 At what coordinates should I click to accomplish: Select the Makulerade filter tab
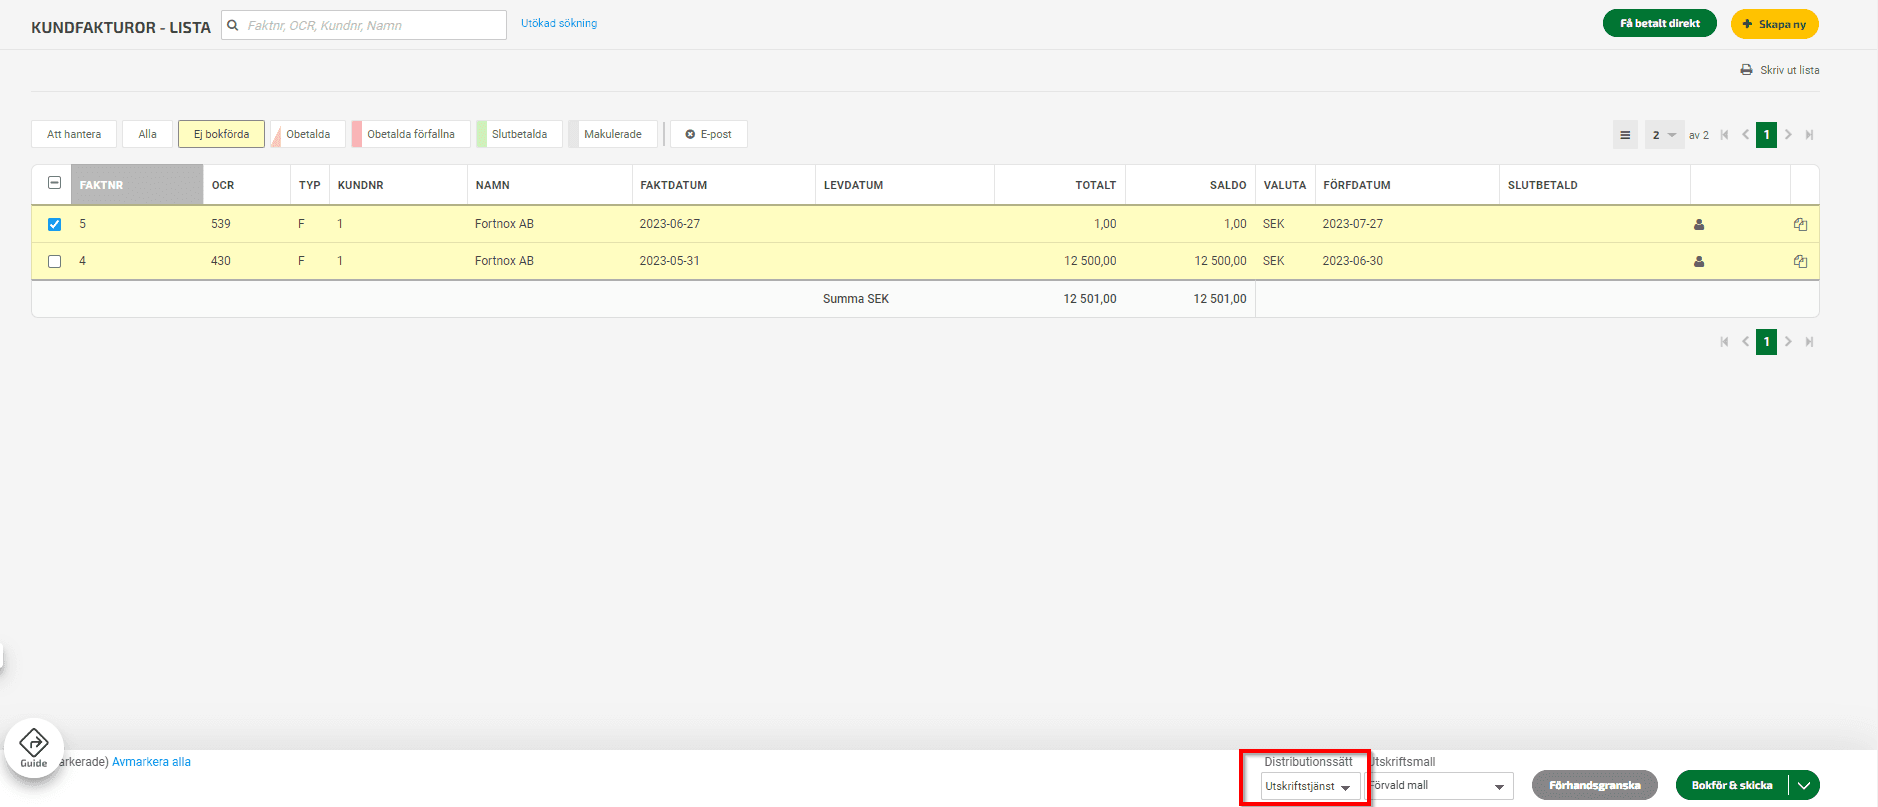(613, 134)
